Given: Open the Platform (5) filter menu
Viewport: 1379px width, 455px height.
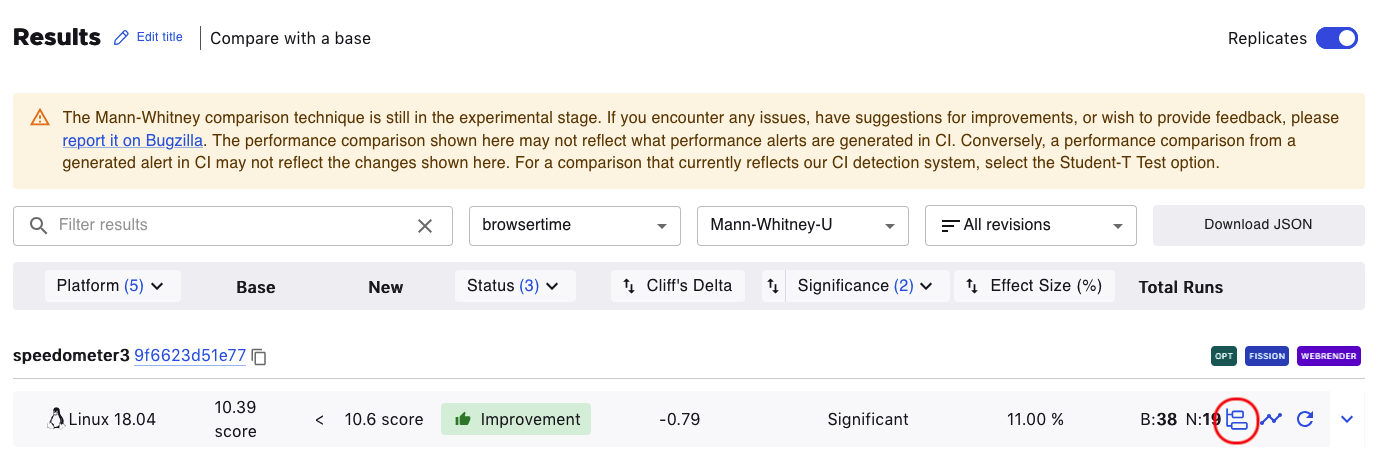Looking at the screenshot, I should click(x=110, y=286).
